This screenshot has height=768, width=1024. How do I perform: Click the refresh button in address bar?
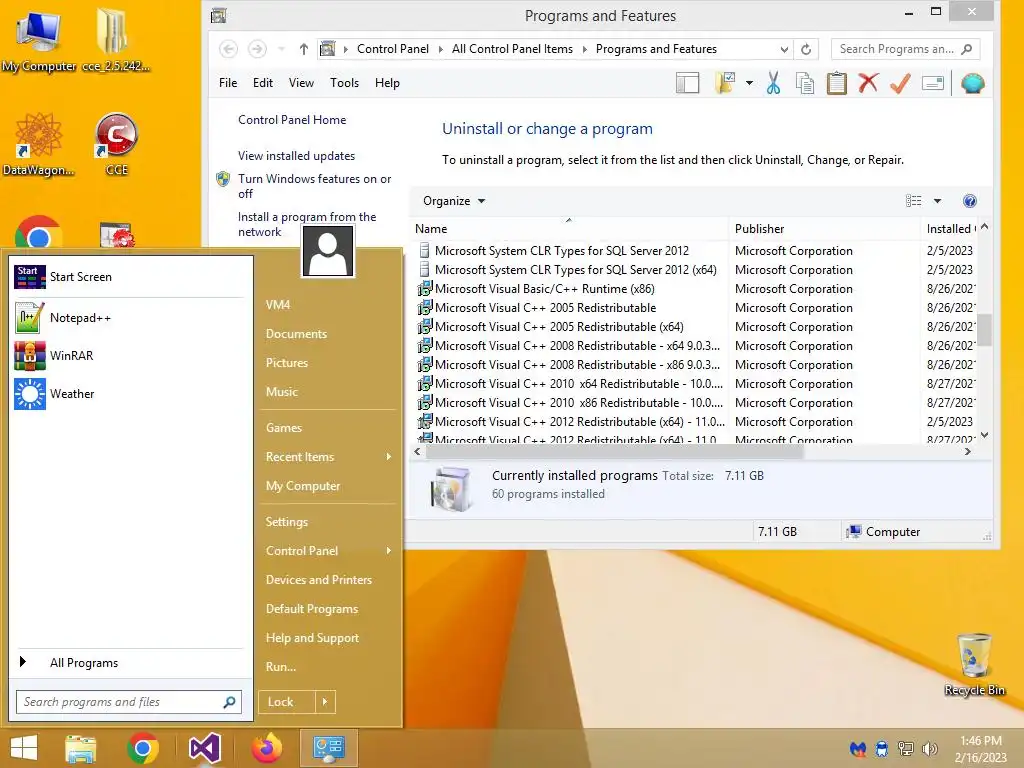806,49
